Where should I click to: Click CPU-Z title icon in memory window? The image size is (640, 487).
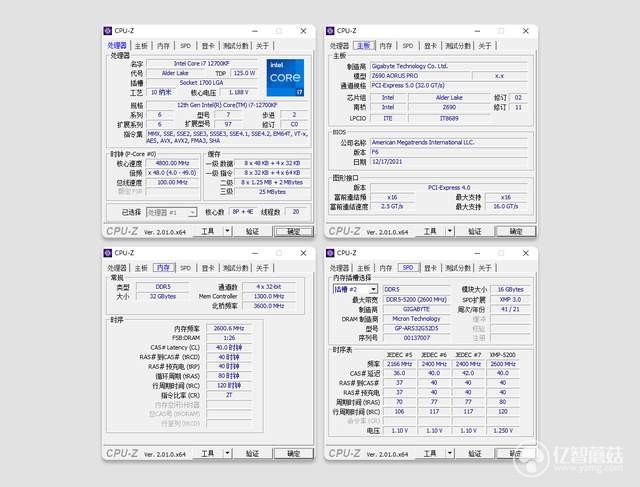point(108,253)
